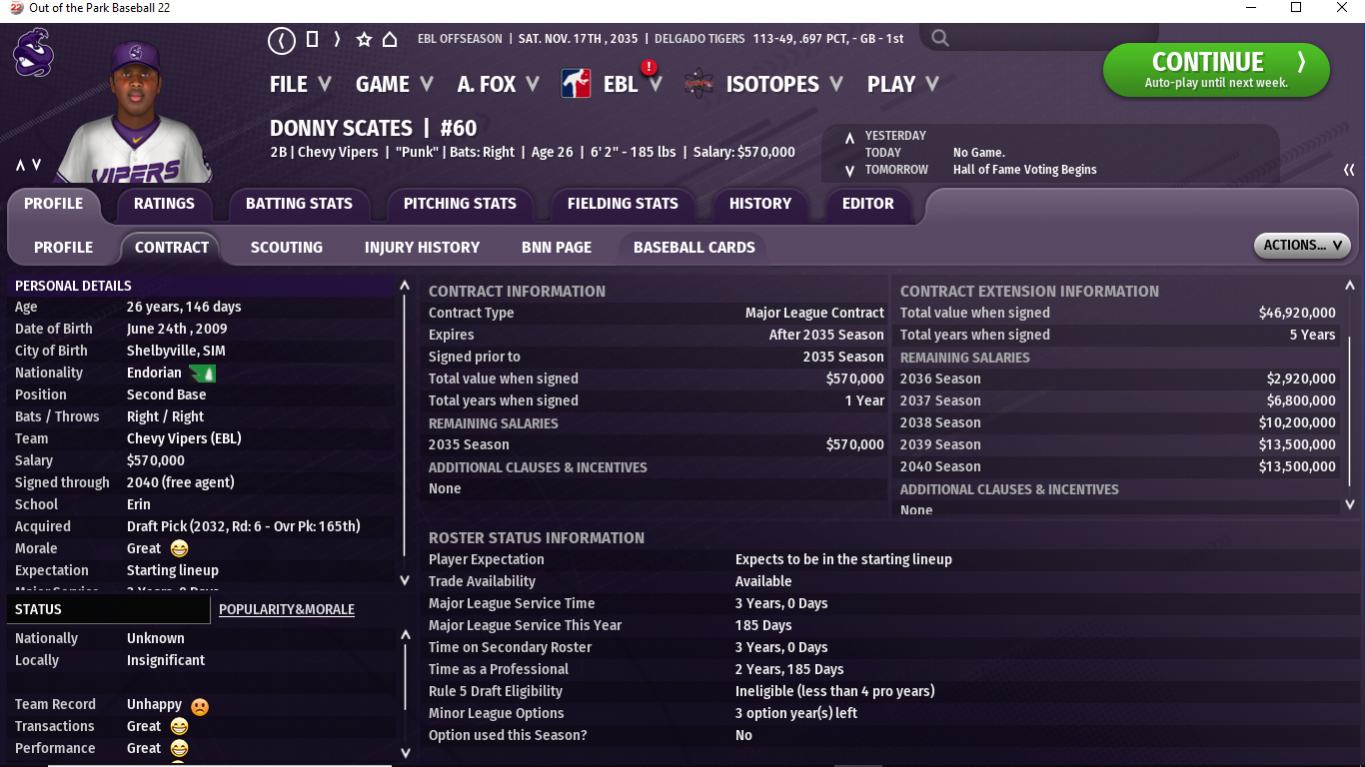Click the magnifying glass search icon
This screenshot has height=767, width=1365.
(x=940, y=39)
